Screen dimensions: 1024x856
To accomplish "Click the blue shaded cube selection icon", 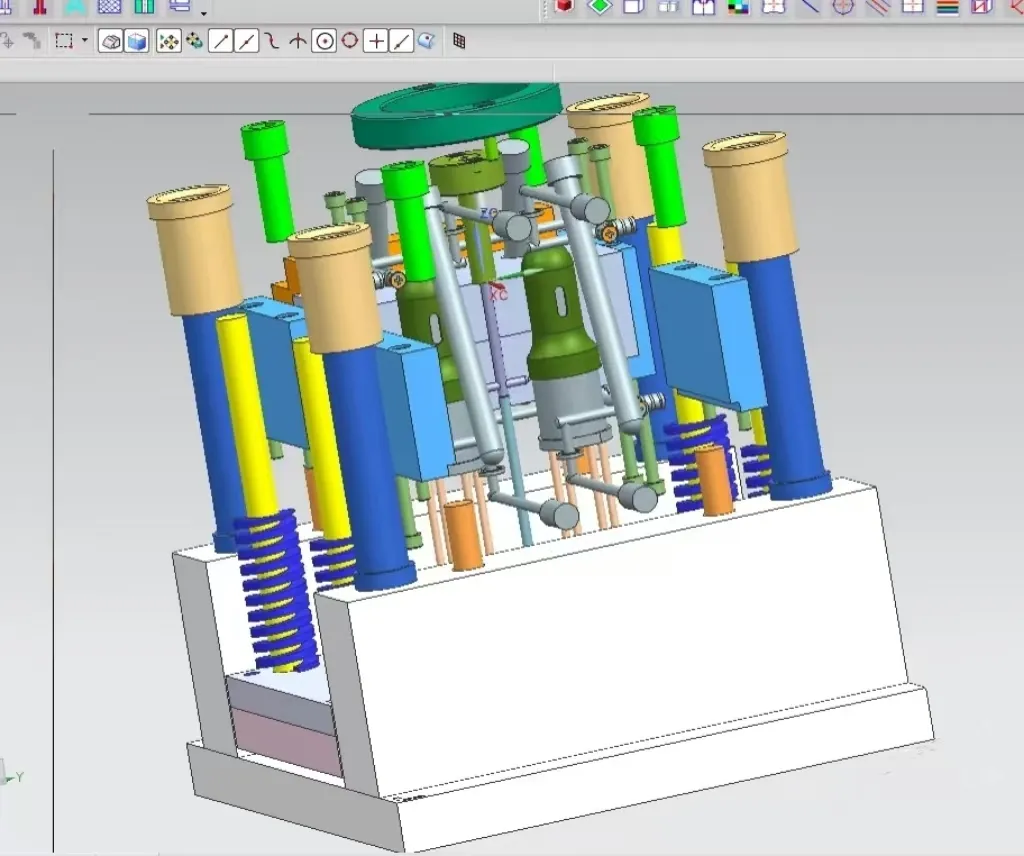I will coord(136,41).
